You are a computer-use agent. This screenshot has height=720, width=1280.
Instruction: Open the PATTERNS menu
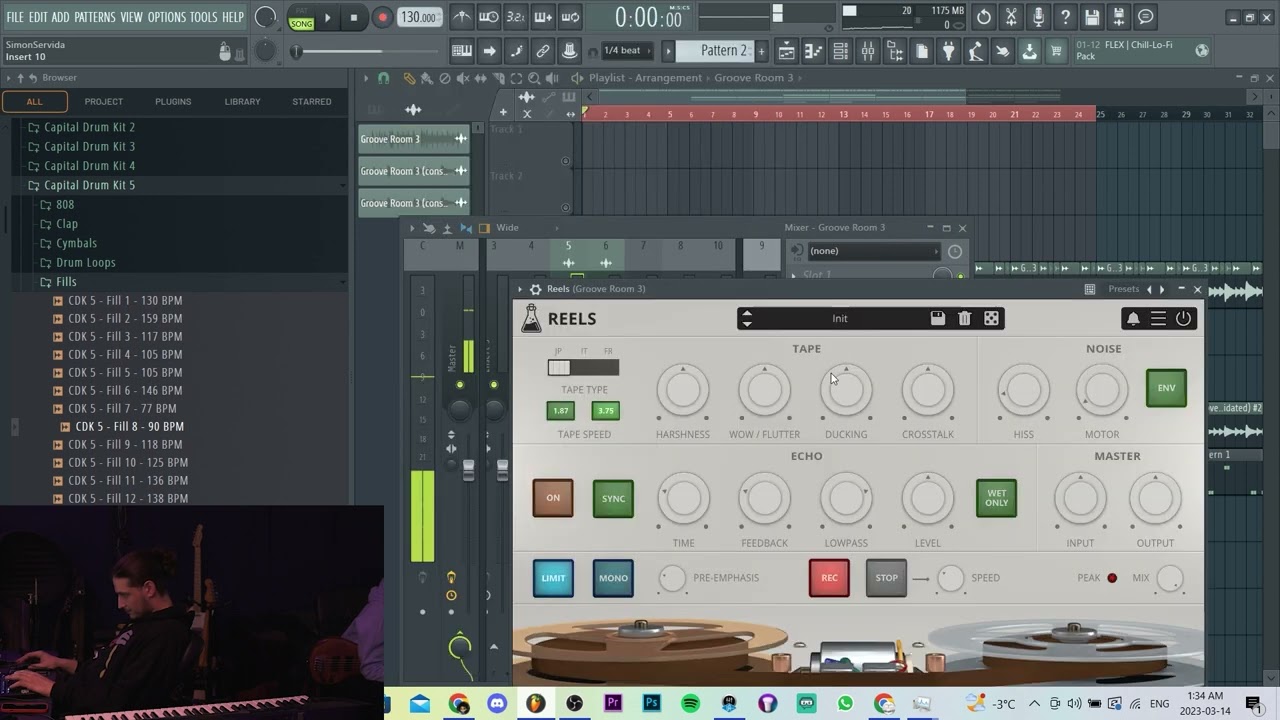coord(94,17)
